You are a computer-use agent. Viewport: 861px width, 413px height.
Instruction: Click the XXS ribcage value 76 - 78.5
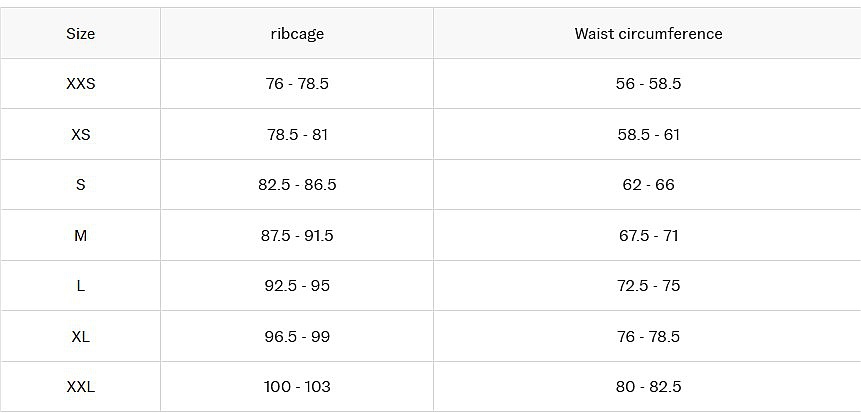pos(297,84)
